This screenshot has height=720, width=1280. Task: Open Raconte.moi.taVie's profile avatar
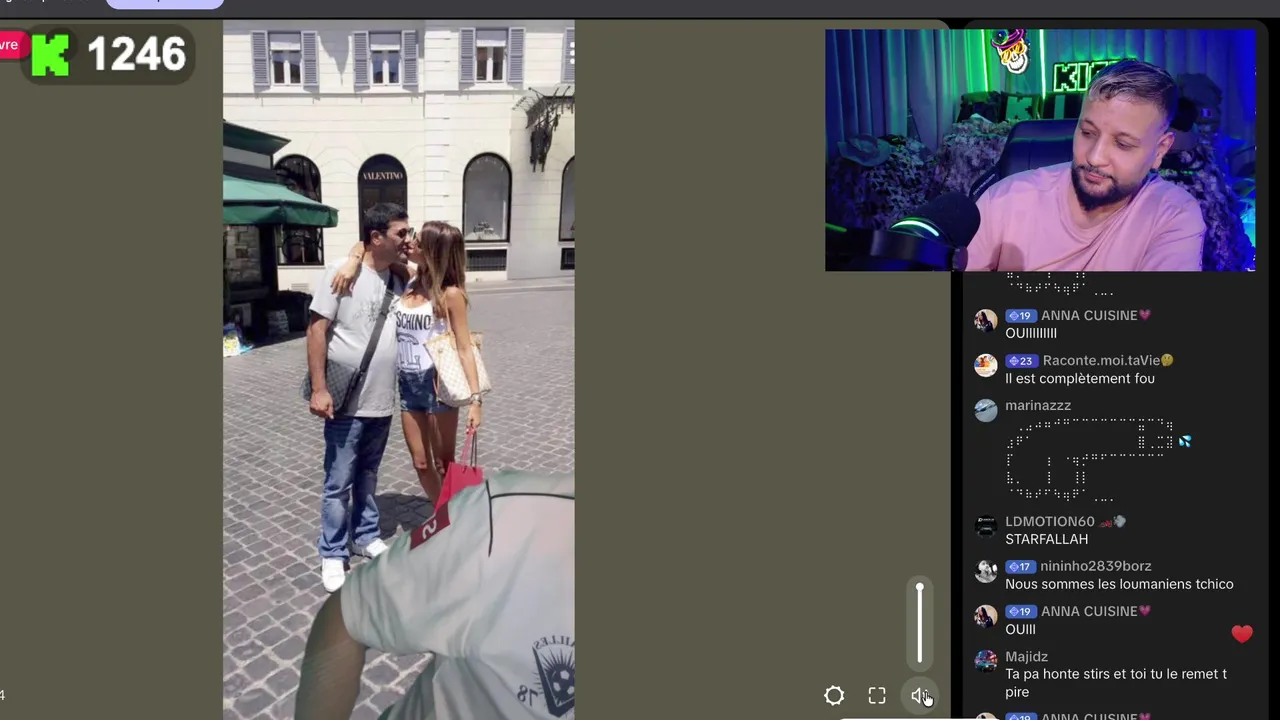pos(986,365)
